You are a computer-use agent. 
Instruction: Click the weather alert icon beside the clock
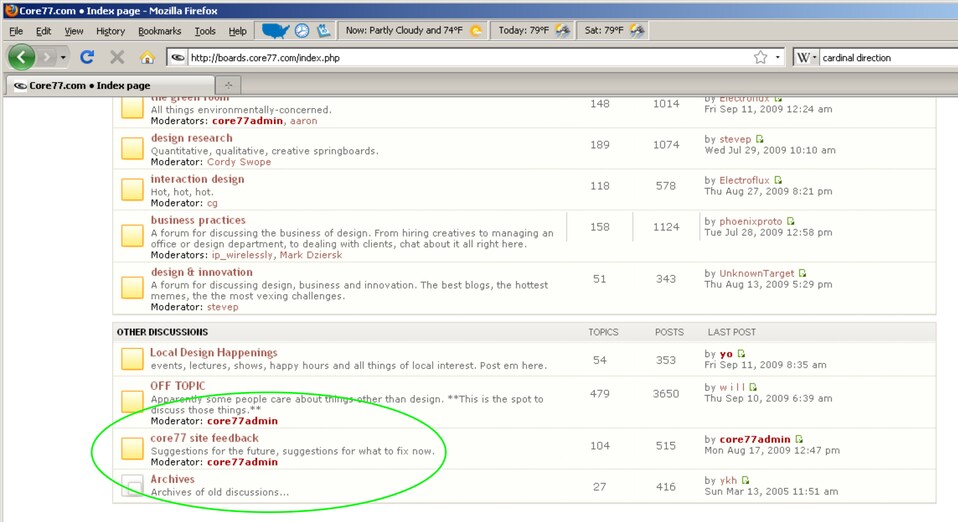click(x=323, y=30)
